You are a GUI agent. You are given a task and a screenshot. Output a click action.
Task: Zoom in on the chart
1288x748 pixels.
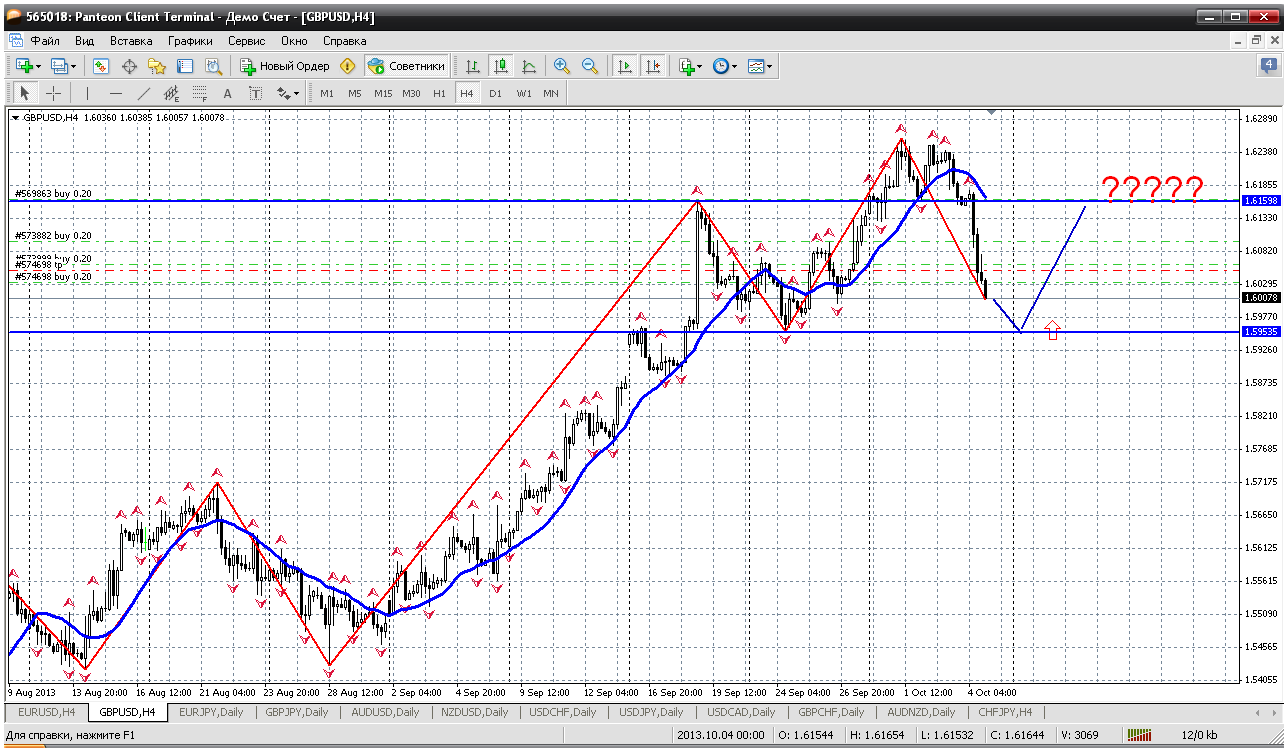pyautogui.click(x=562, y=66)
